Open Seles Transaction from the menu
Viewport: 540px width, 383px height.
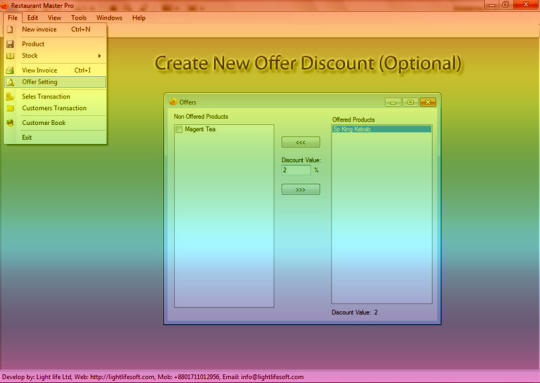tap(55, 96)
